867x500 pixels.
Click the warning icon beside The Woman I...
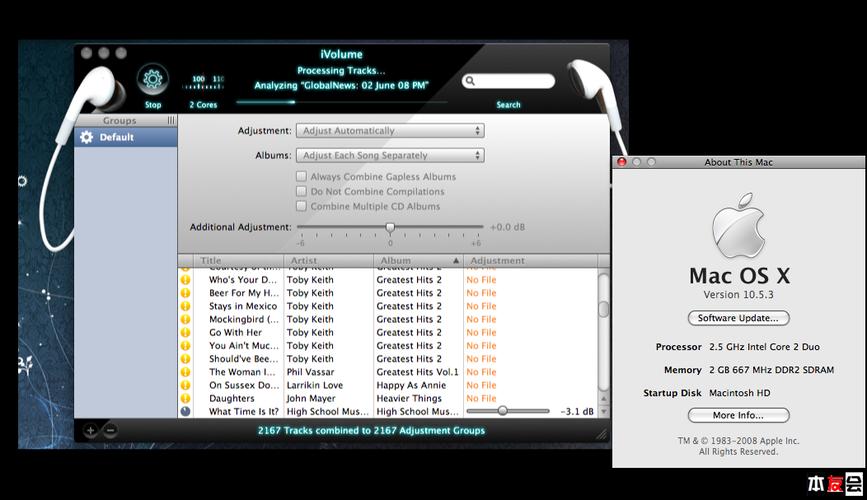pos(185,372)
